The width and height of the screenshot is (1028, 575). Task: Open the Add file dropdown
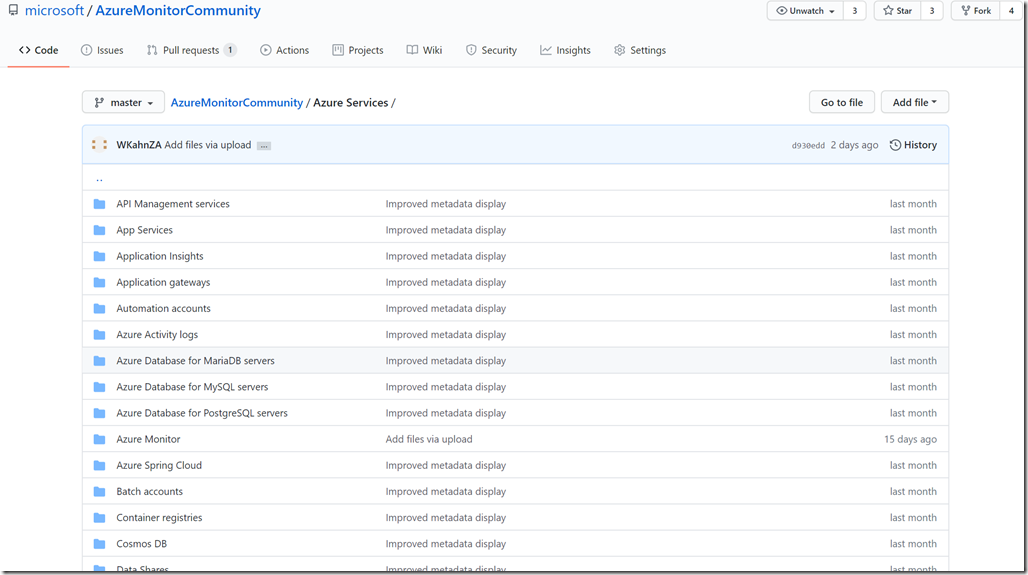pos(915,102)
